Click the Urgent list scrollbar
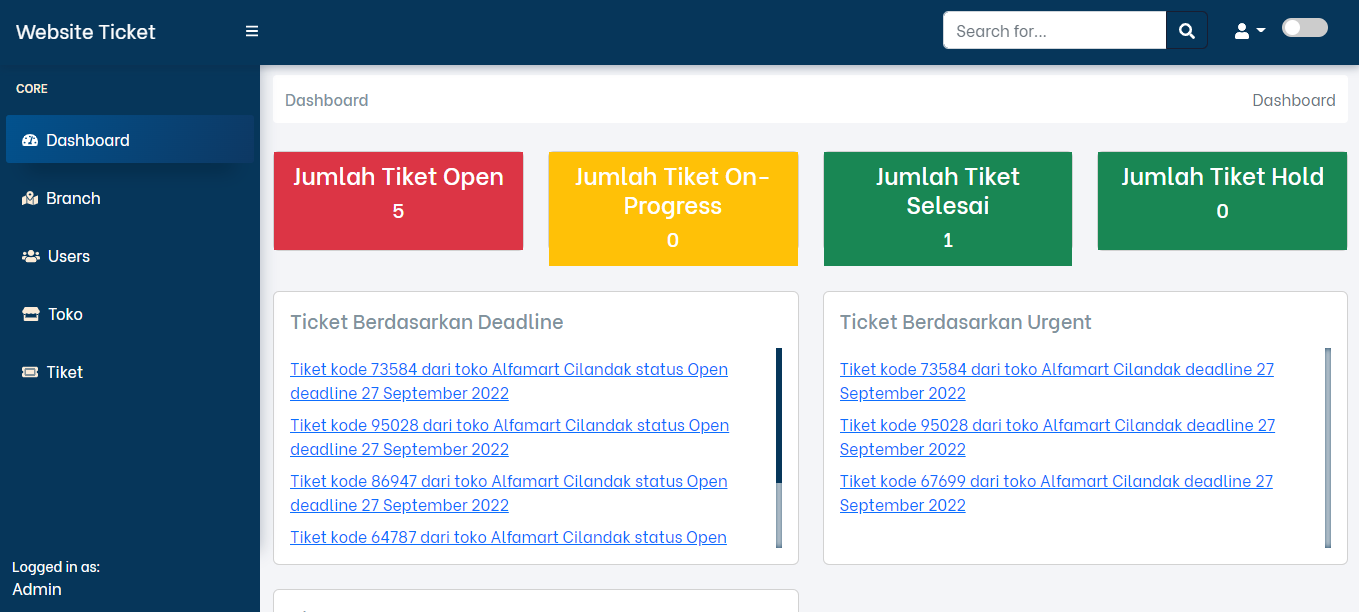The image size is (1359, 612). click(1328, 447)
